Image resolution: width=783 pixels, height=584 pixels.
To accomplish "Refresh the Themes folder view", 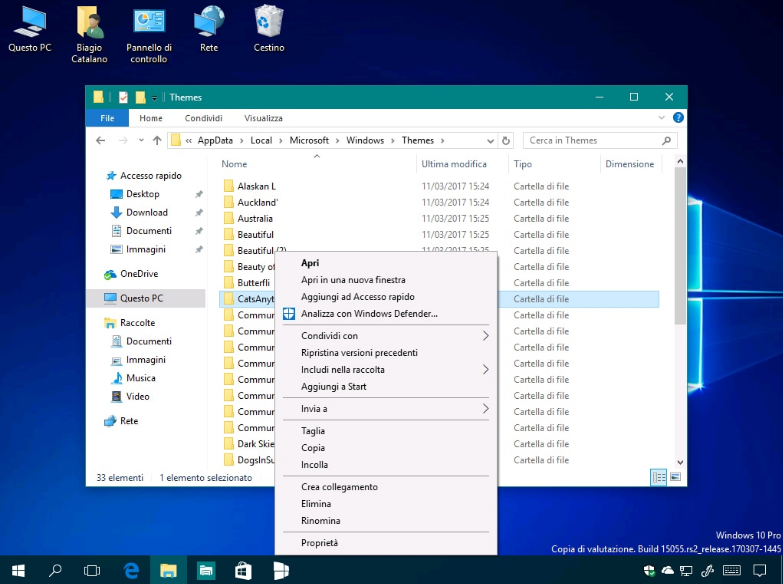I will tap(506, 141).
